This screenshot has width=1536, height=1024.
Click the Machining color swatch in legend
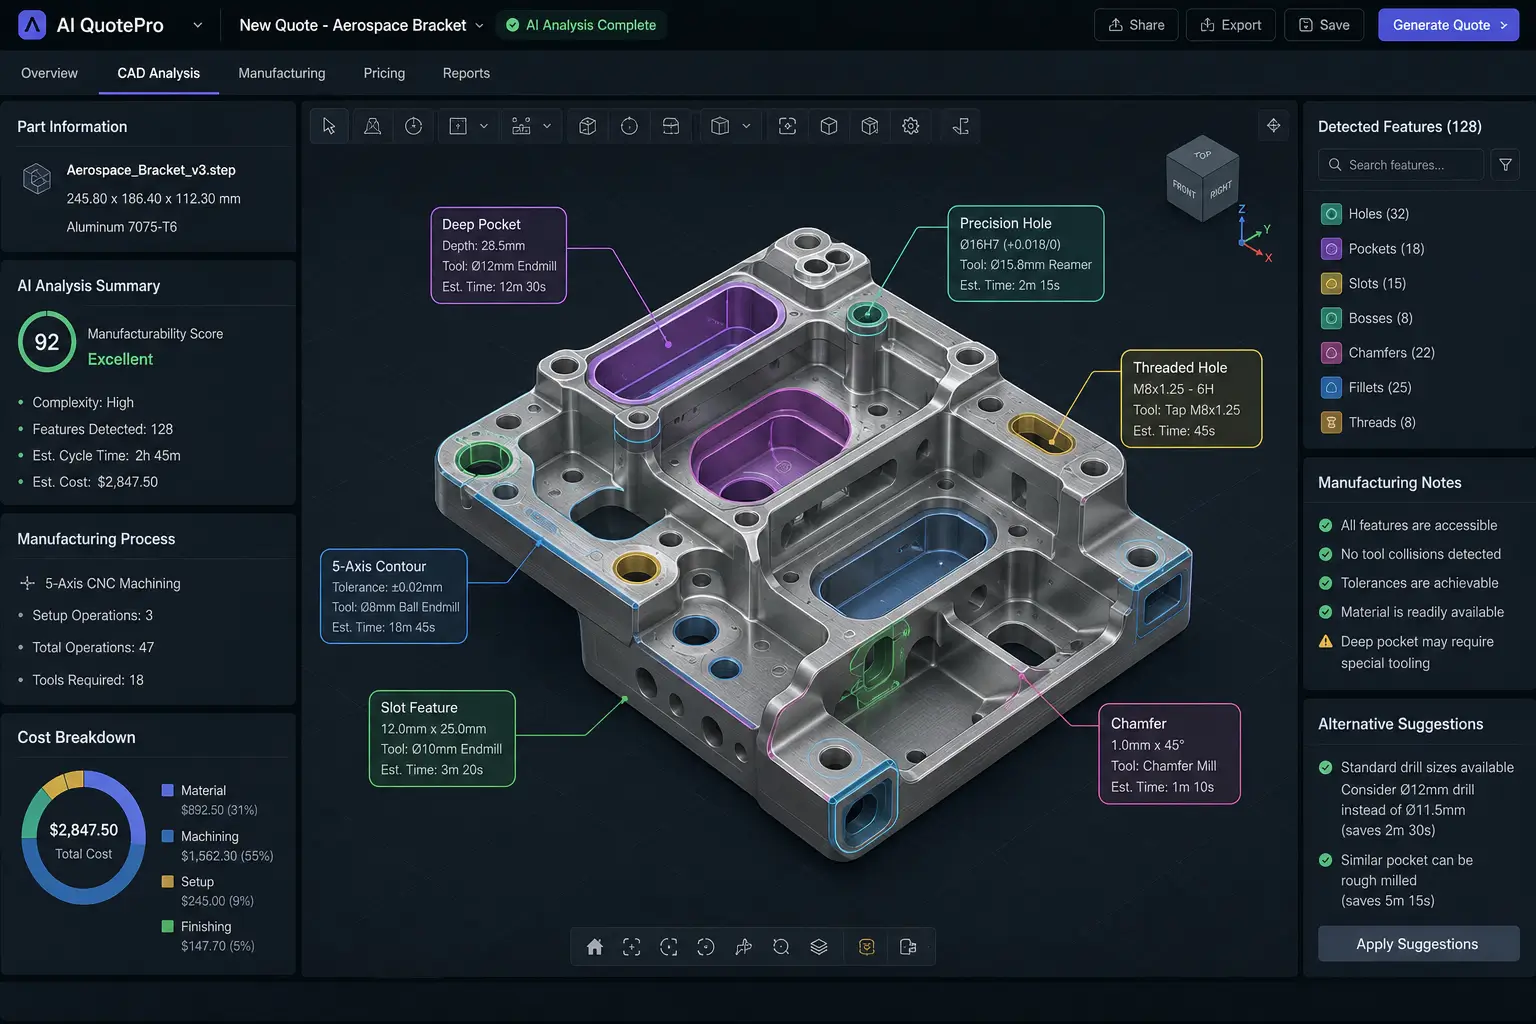[x=168, y=836]
